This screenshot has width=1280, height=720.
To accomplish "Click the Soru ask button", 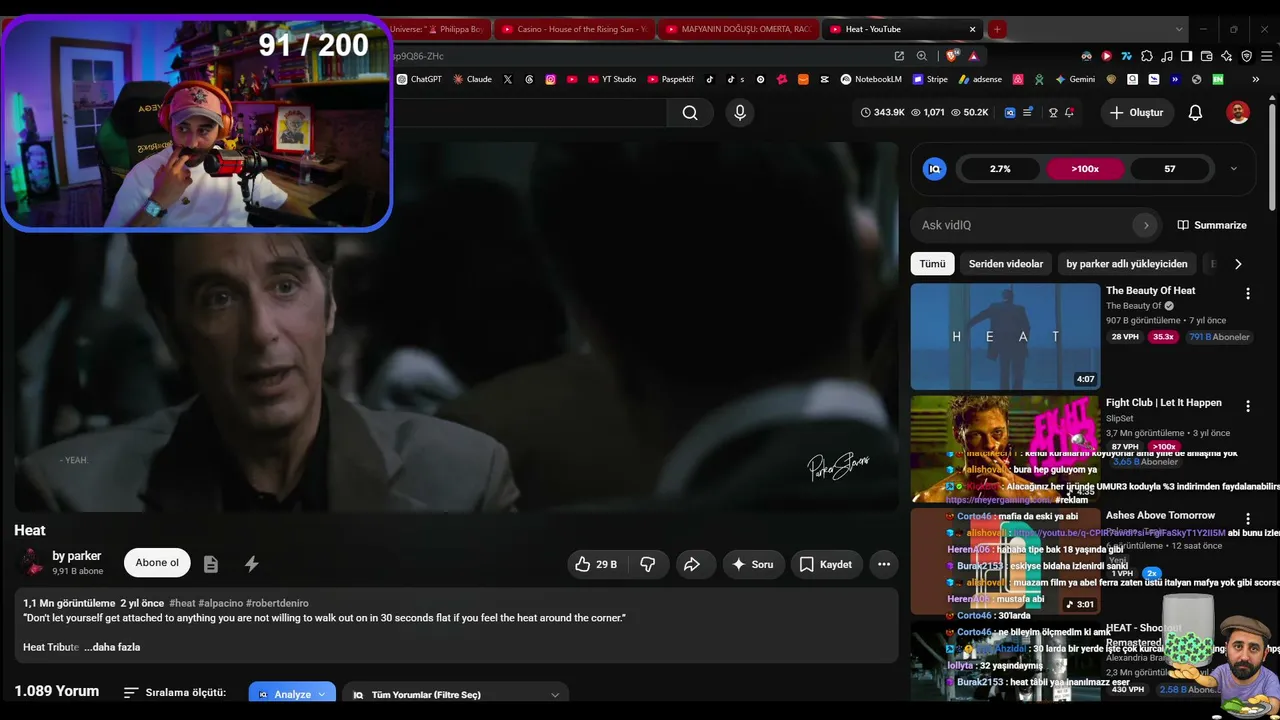I will click(x=752, y=564).
